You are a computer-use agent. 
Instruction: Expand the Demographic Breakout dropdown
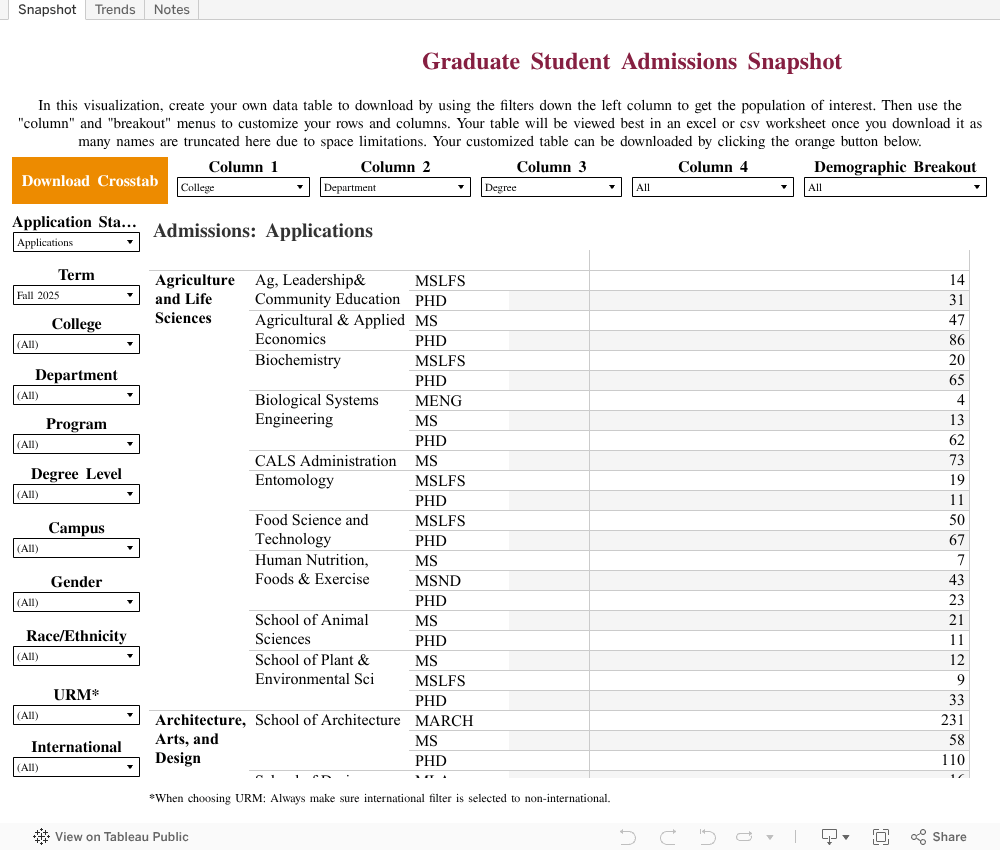tap(894, 186)
